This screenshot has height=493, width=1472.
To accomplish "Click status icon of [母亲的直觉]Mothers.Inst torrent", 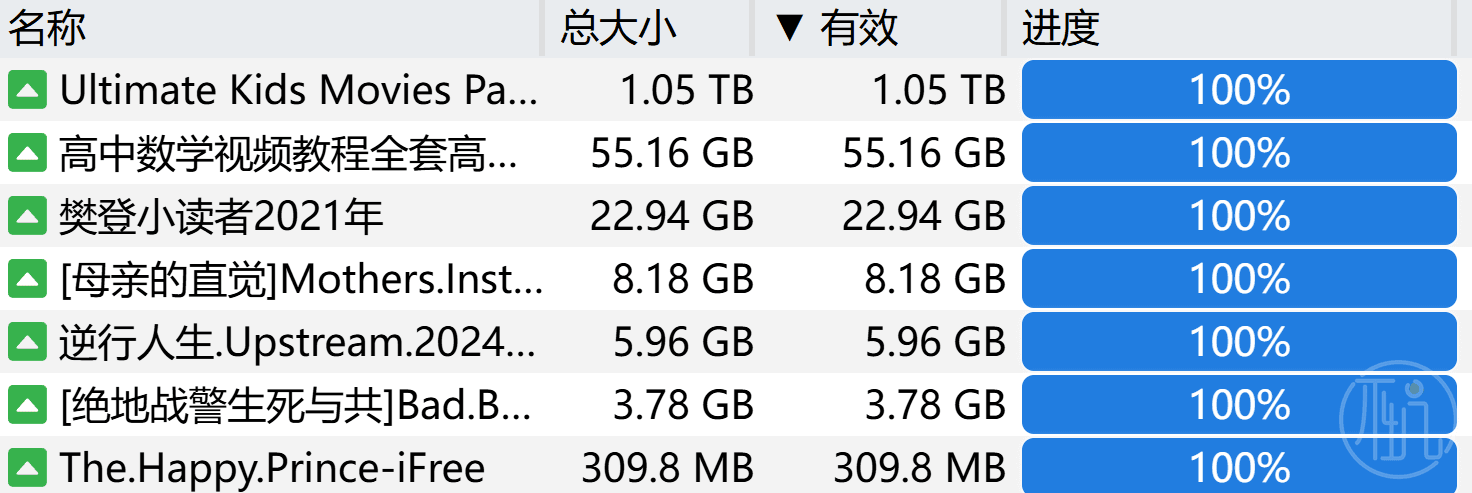I will (x=28, y=279).
